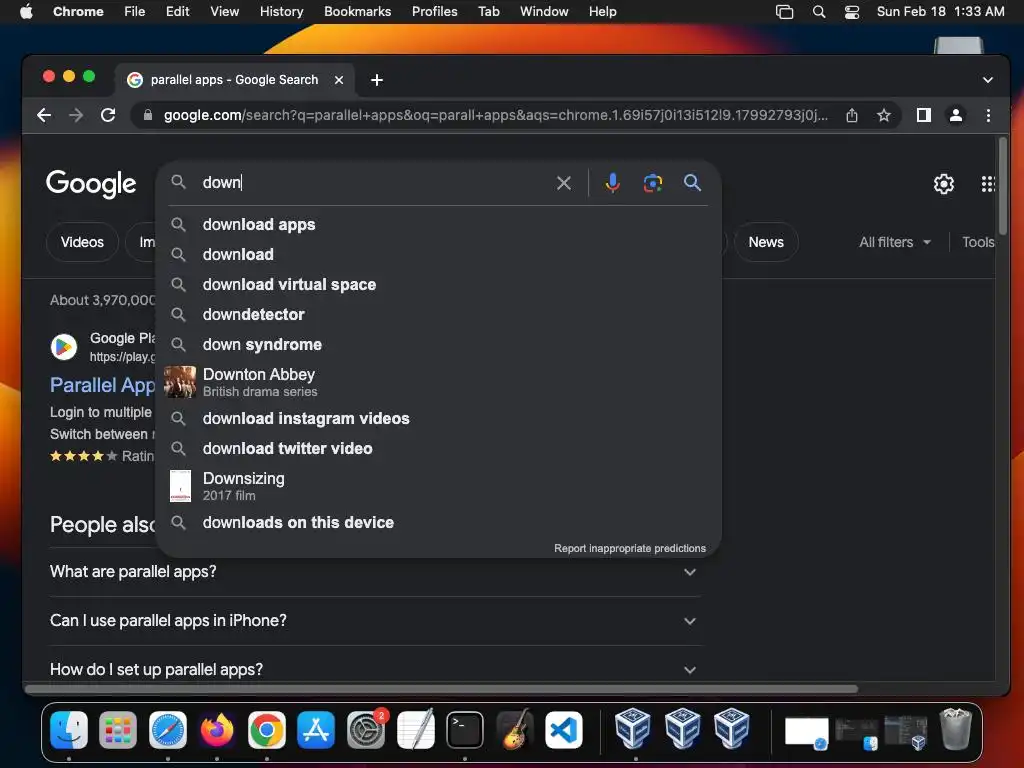This screenshot has width=1024, height=768.
Task: Select suggestion download virtual space
Action: [438, 285]
